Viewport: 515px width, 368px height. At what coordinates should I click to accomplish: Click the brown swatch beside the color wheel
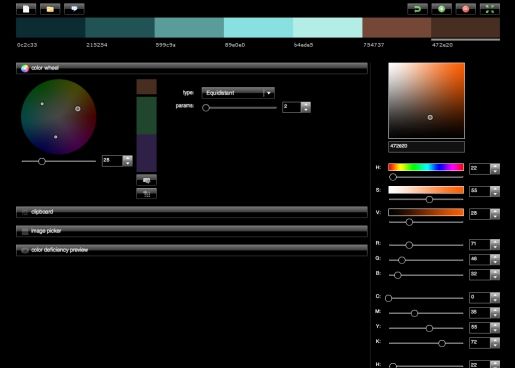tap(146, 87)
